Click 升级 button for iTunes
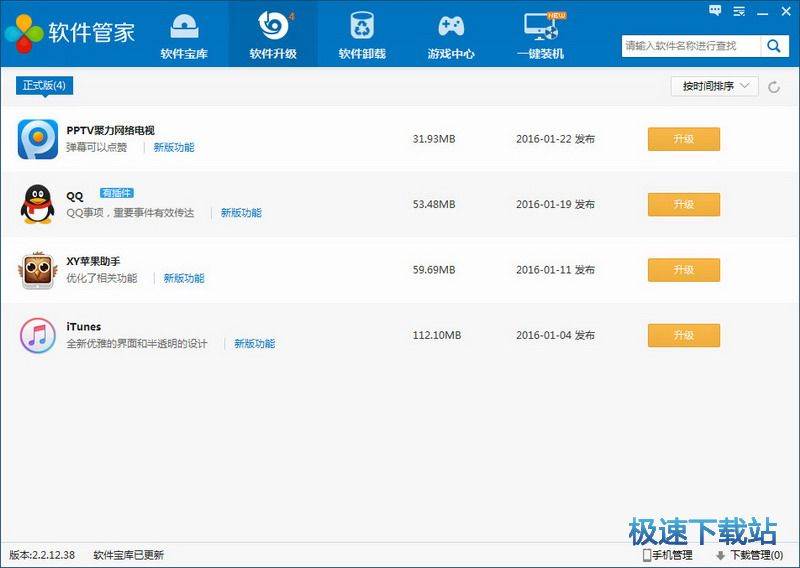The height and width of the screenshot is (568, 800). click(x=683, y=335)
